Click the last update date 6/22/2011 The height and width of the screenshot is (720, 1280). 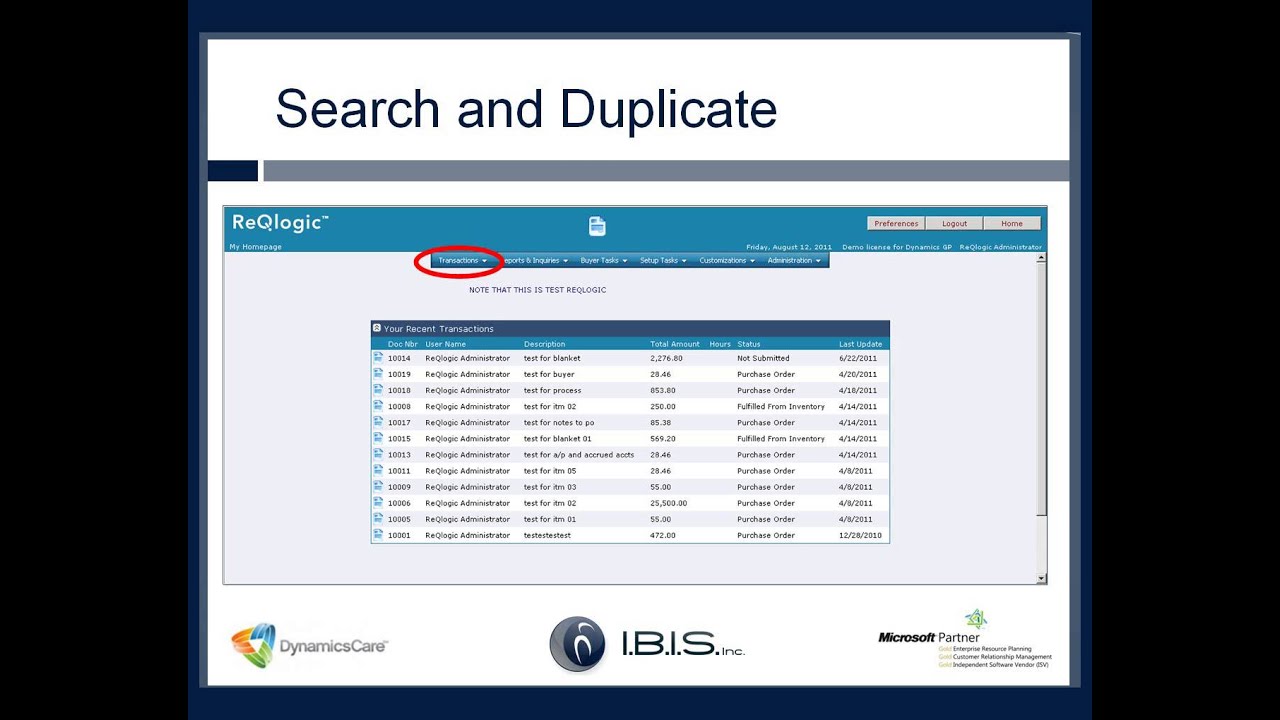(856, 358)
